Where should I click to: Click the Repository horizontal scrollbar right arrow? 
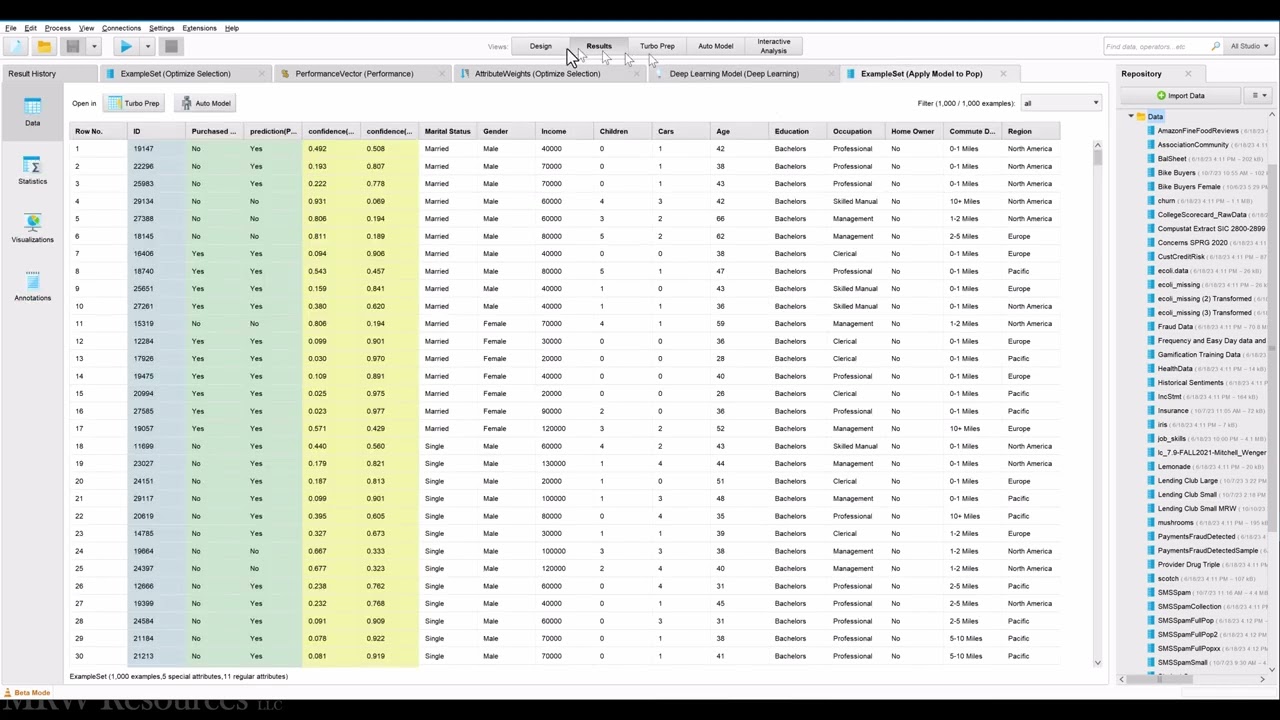tap(1262, 680)
